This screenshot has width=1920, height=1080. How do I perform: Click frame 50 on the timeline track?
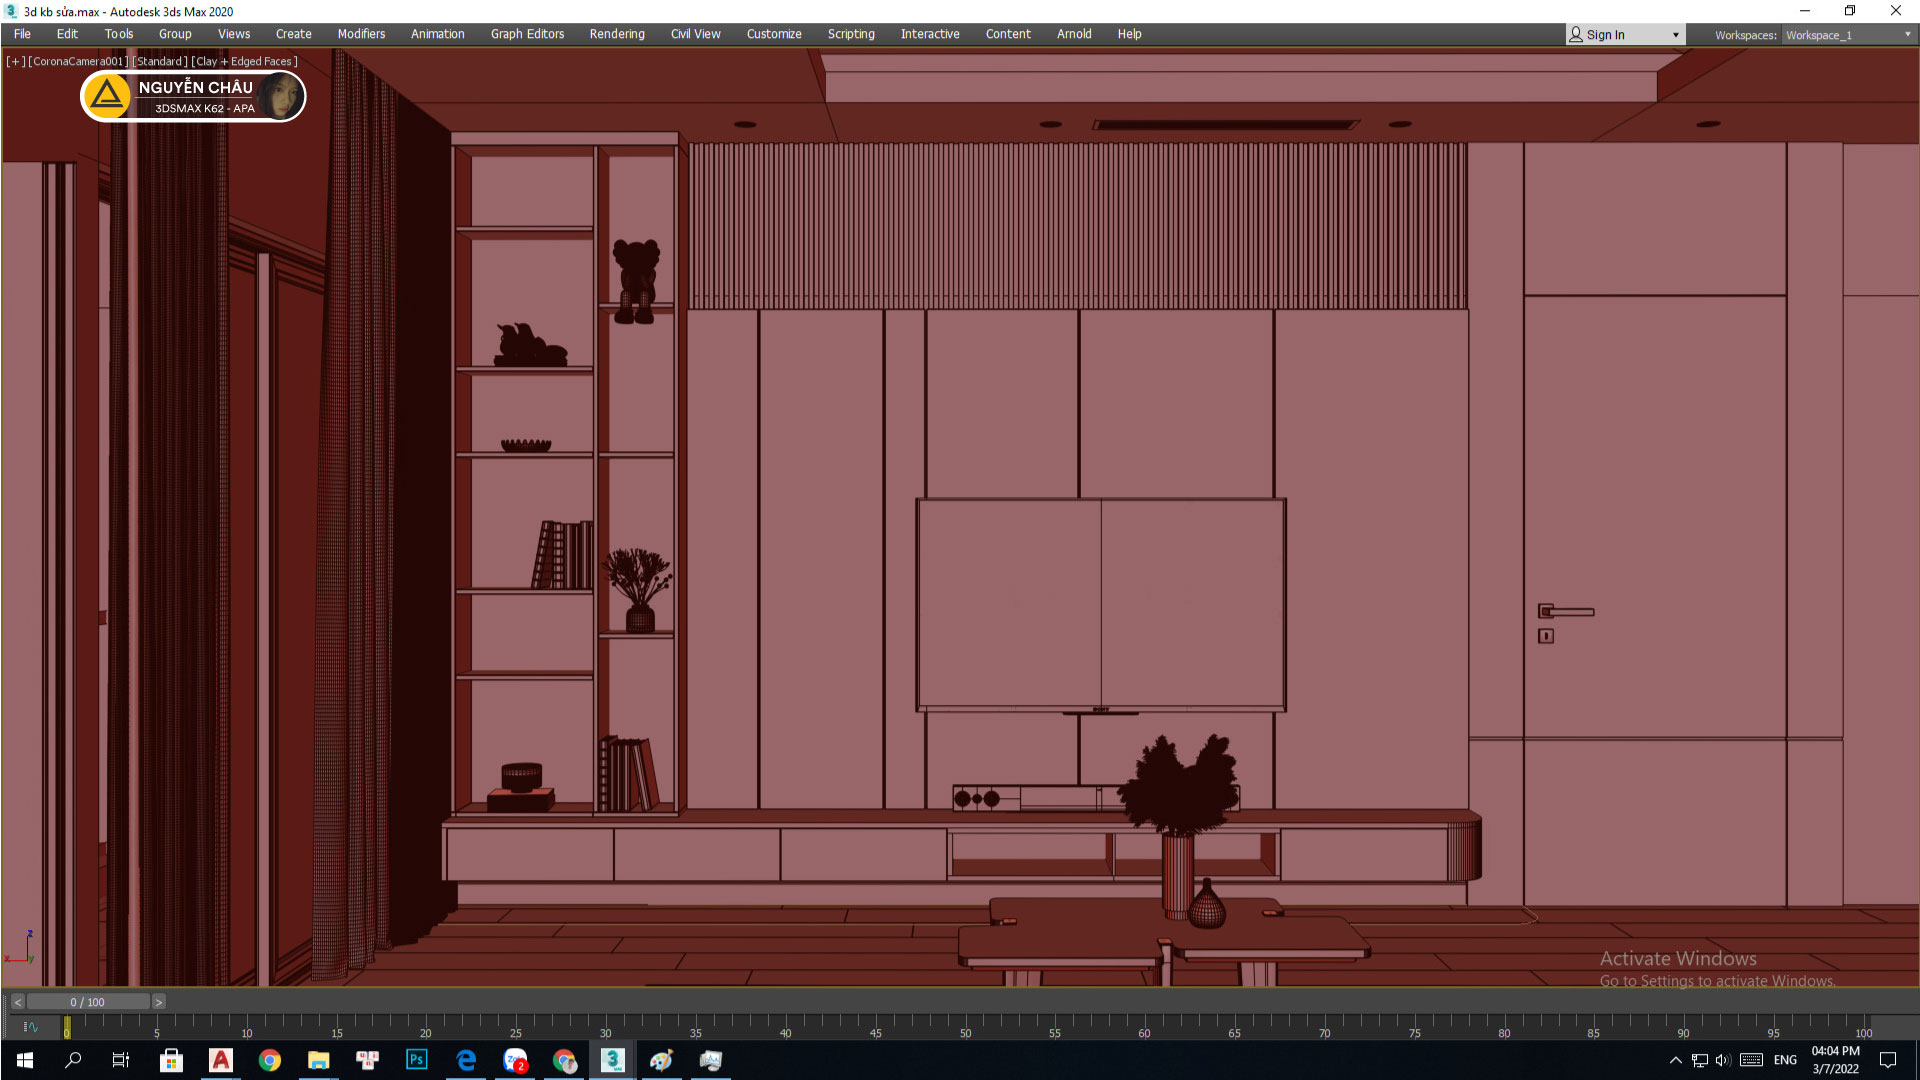pos(965,1022)
